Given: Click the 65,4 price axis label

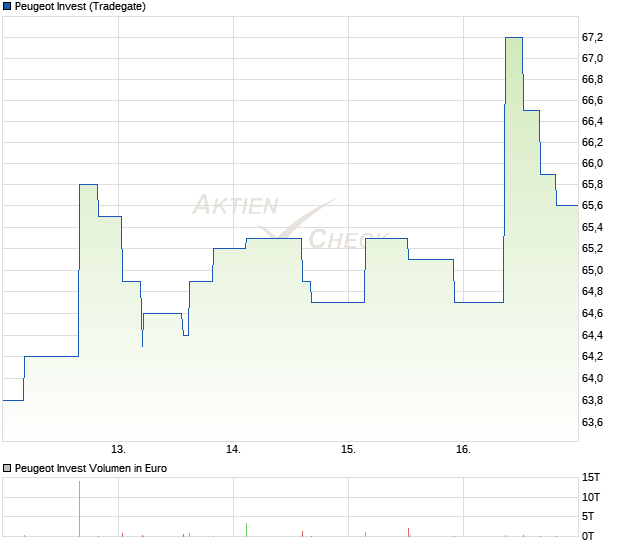Looking at the screenshot, I should [x=592, y=227].
